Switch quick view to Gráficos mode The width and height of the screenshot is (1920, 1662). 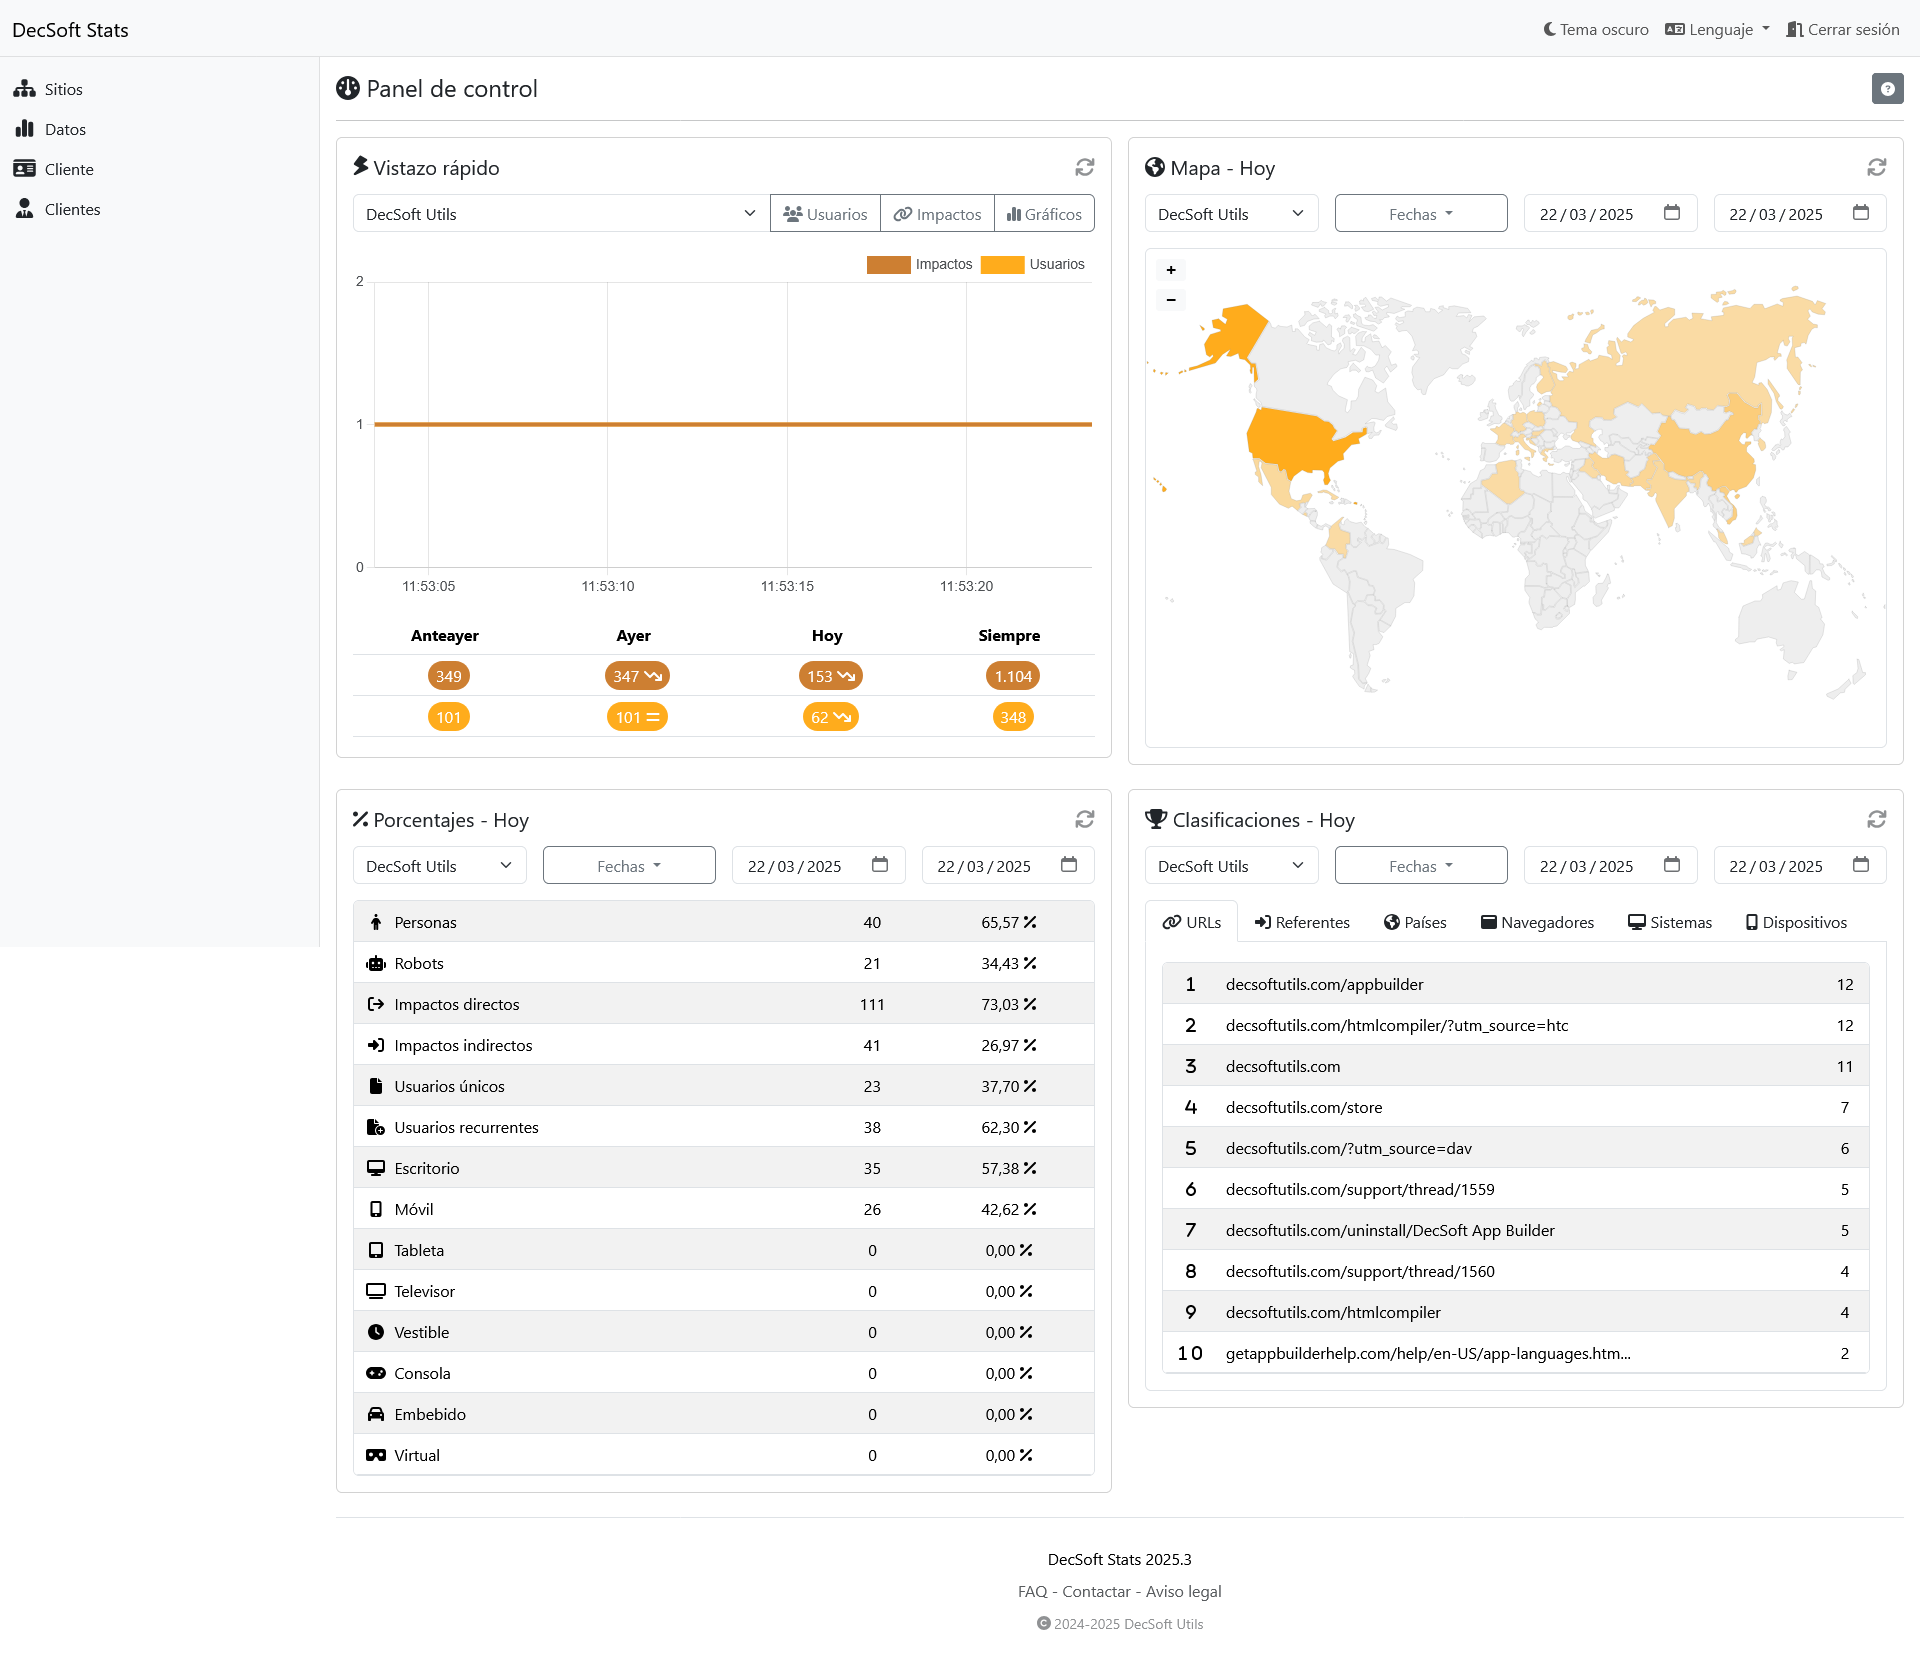click(x=1044, y=213)
